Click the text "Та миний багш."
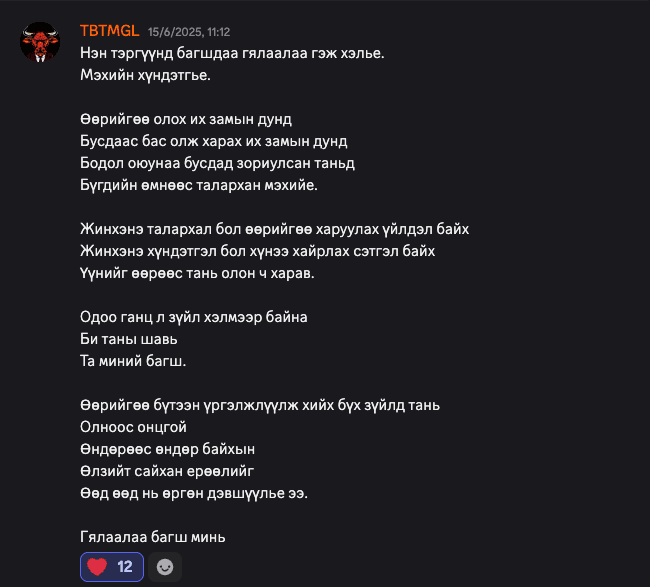 [x=133, y=361]
